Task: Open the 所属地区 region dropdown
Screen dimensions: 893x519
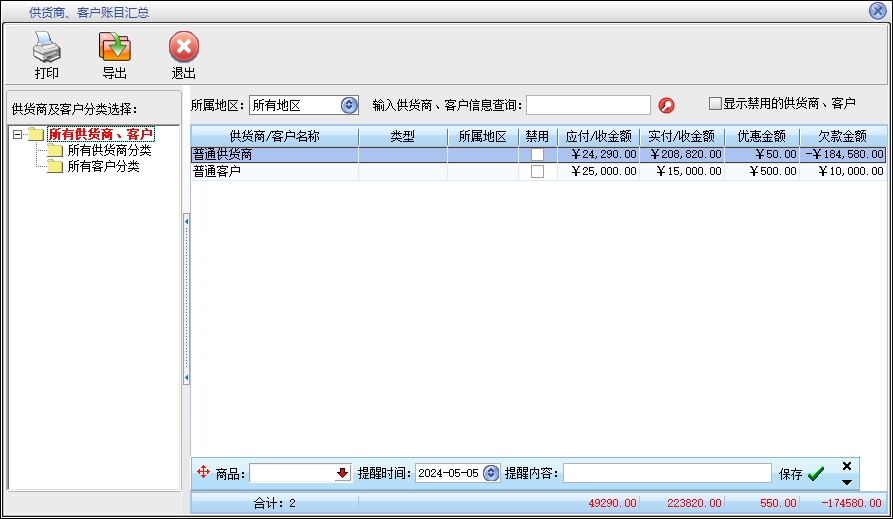Action: coord(349,105)
